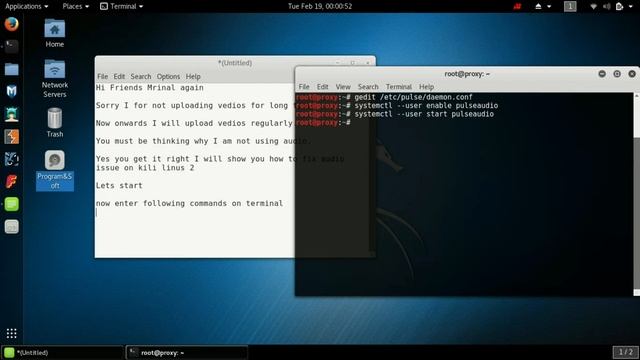Viewport: 640px width, 360px height.
Task: Open the Trash on the desktop
Action: pyautogui.click(x=55, y=122)
